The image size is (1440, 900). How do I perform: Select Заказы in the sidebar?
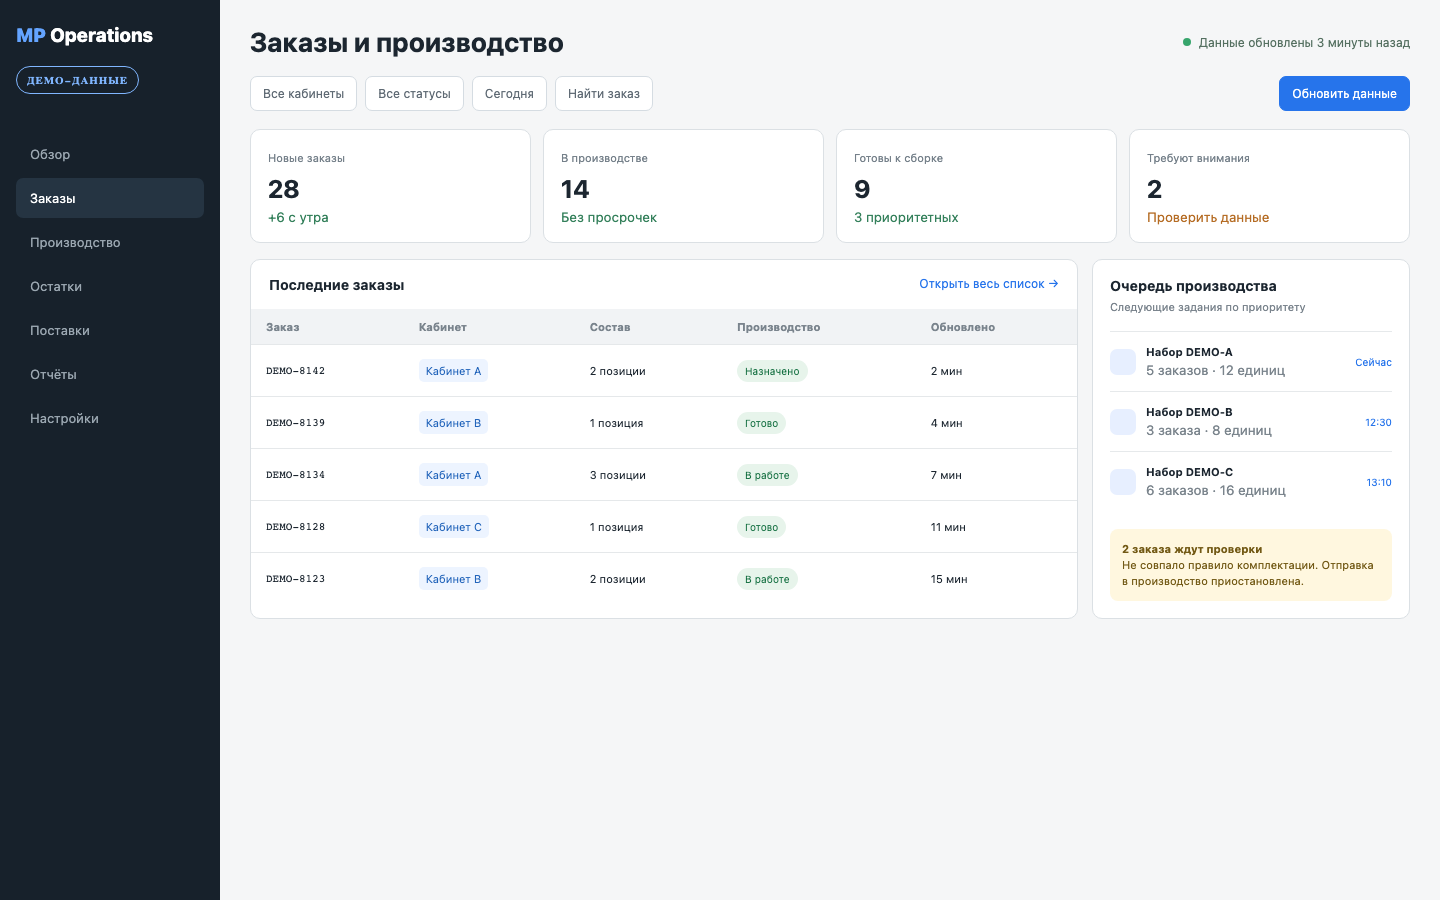tap(110, 198)
